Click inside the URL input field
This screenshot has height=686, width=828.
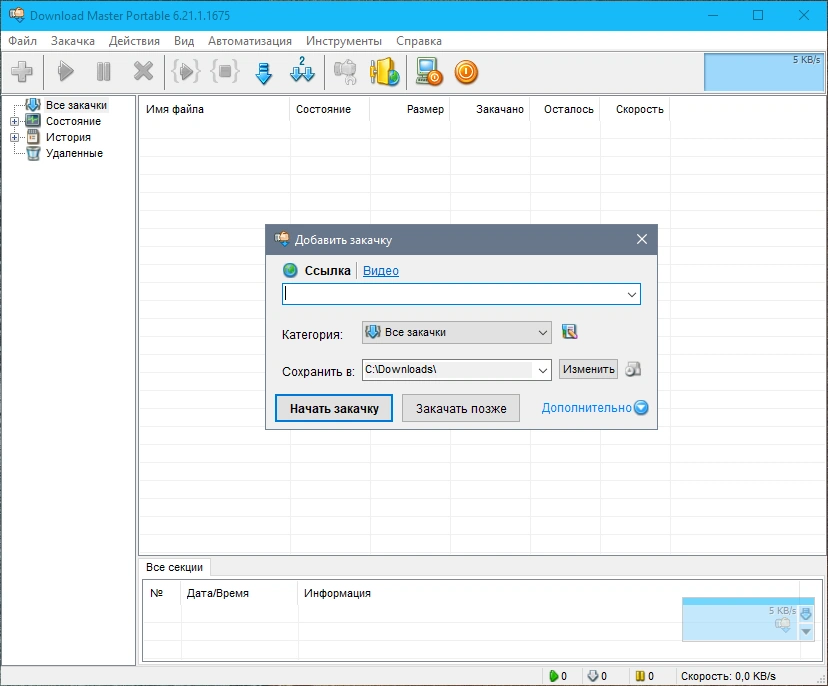point(453,294)
